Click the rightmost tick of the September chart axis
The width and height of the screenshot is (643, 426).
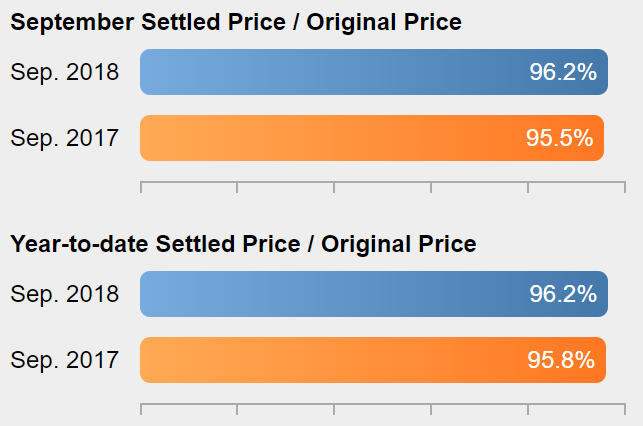[x=625, y=187]
